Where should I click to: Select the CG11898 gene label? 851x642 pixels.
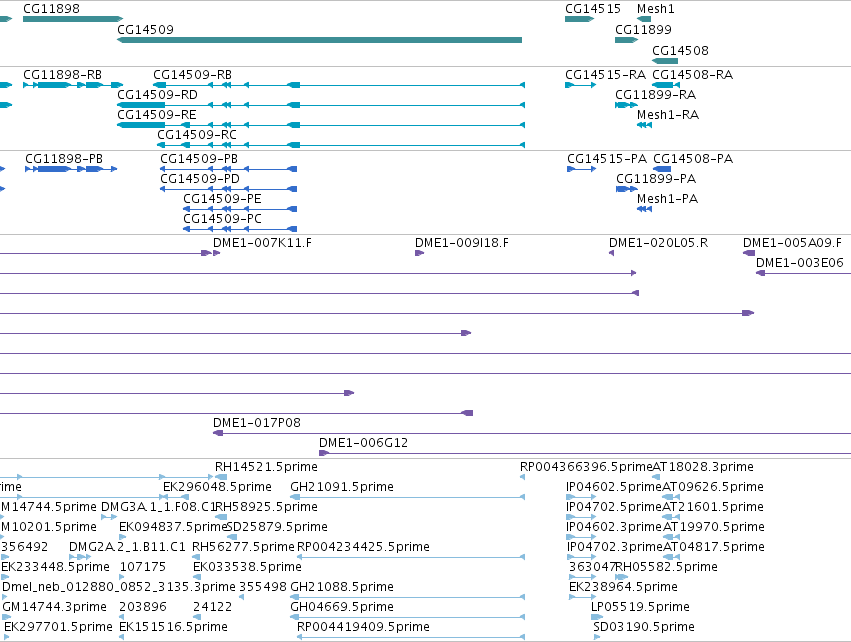pos(51,9)
